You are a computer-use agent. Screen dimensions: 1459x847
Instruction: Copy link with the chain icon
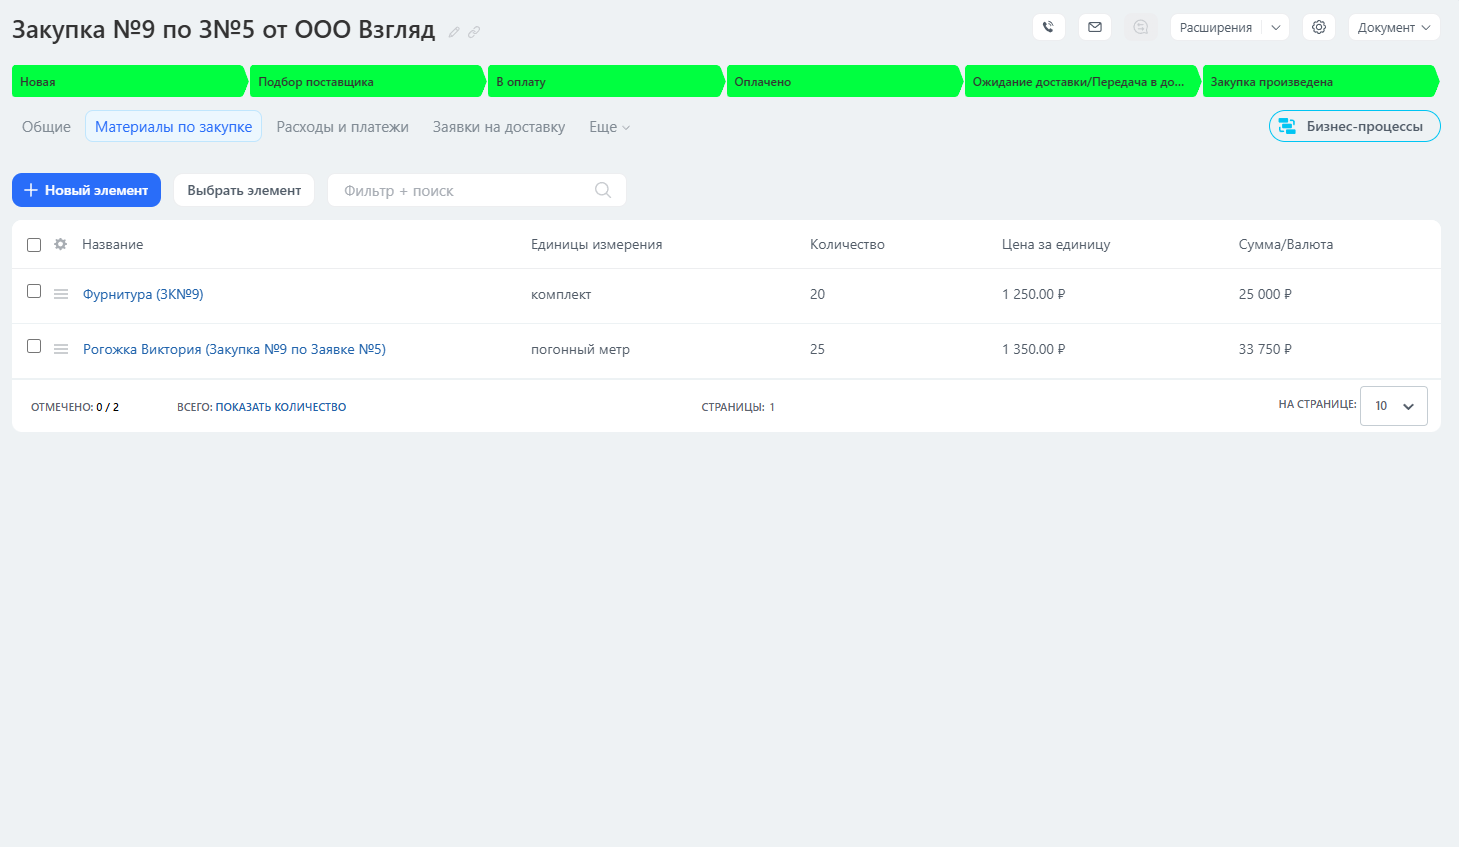pos(474,32)
